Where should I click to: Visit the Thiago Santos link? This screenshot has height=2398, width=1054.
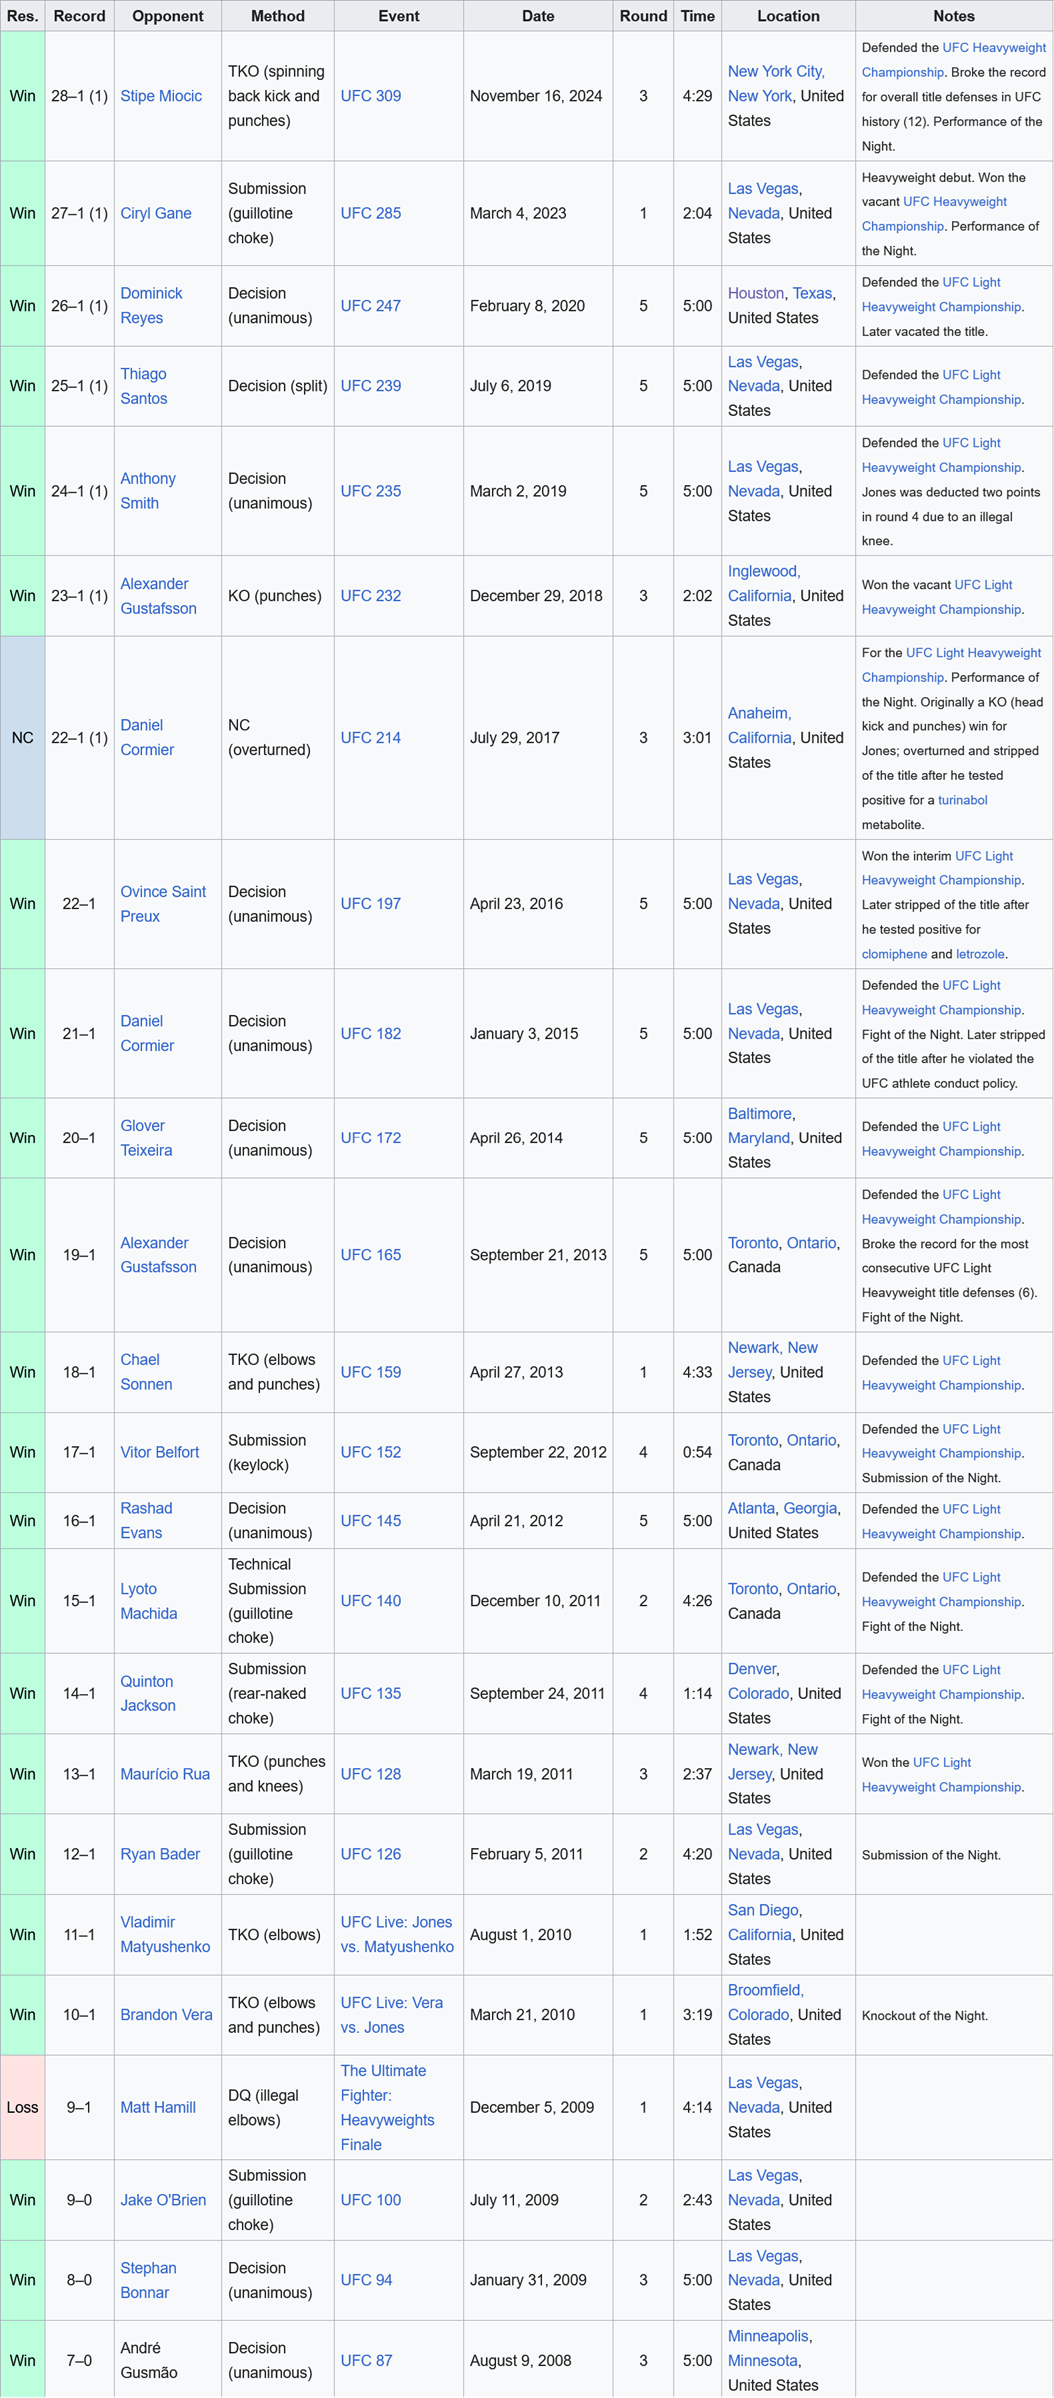[144, 386]
